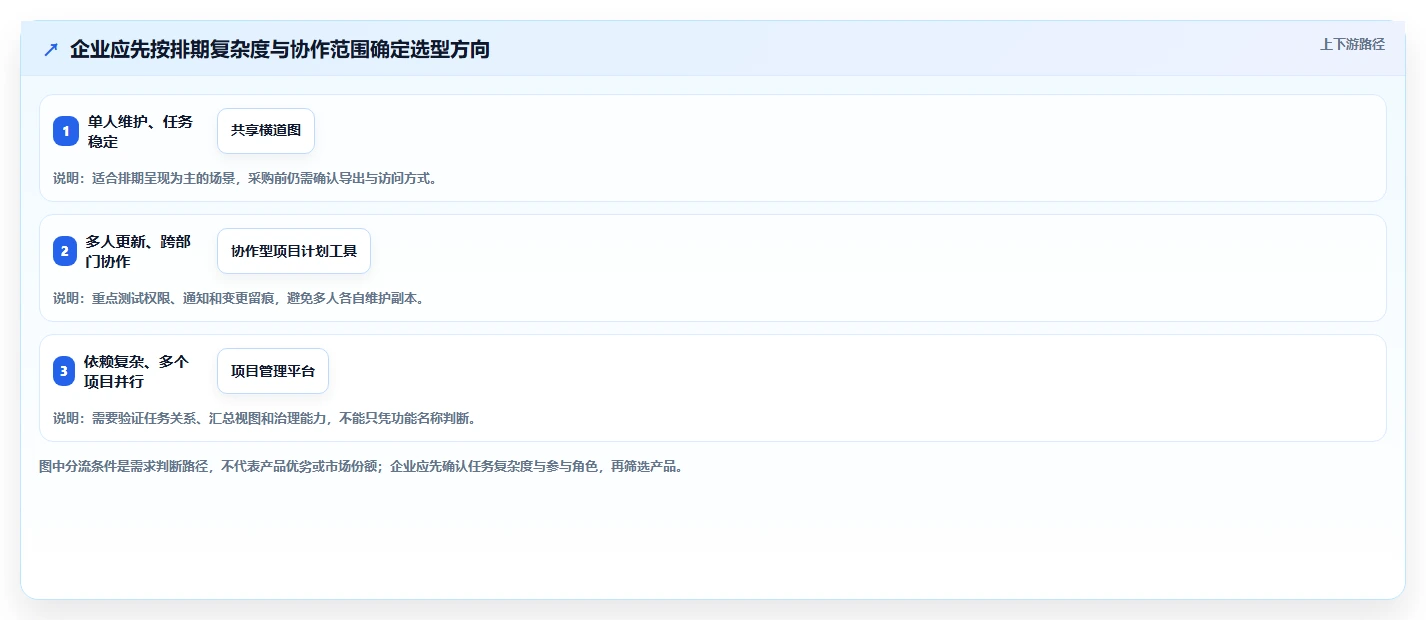Click the note about 采购前仍需确认导出与访问方式
1426x620 pixels.
(x=245, y=178)
